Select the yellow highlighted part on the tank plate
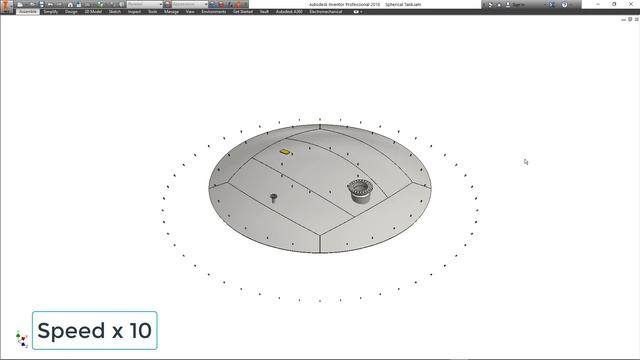Image resolution: width=640 pixels, height=360 pixels. (x=285, y=152)
